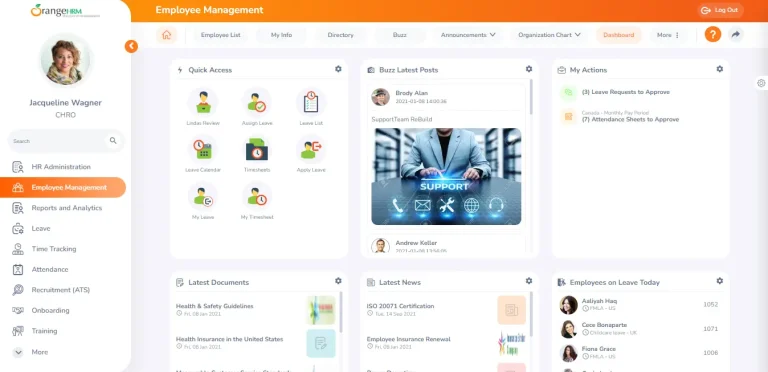This screenshot has height=372, width=768.
Task: Click Health & Safety Guidelines thumbnail image
Action: (x=321, y=310)
